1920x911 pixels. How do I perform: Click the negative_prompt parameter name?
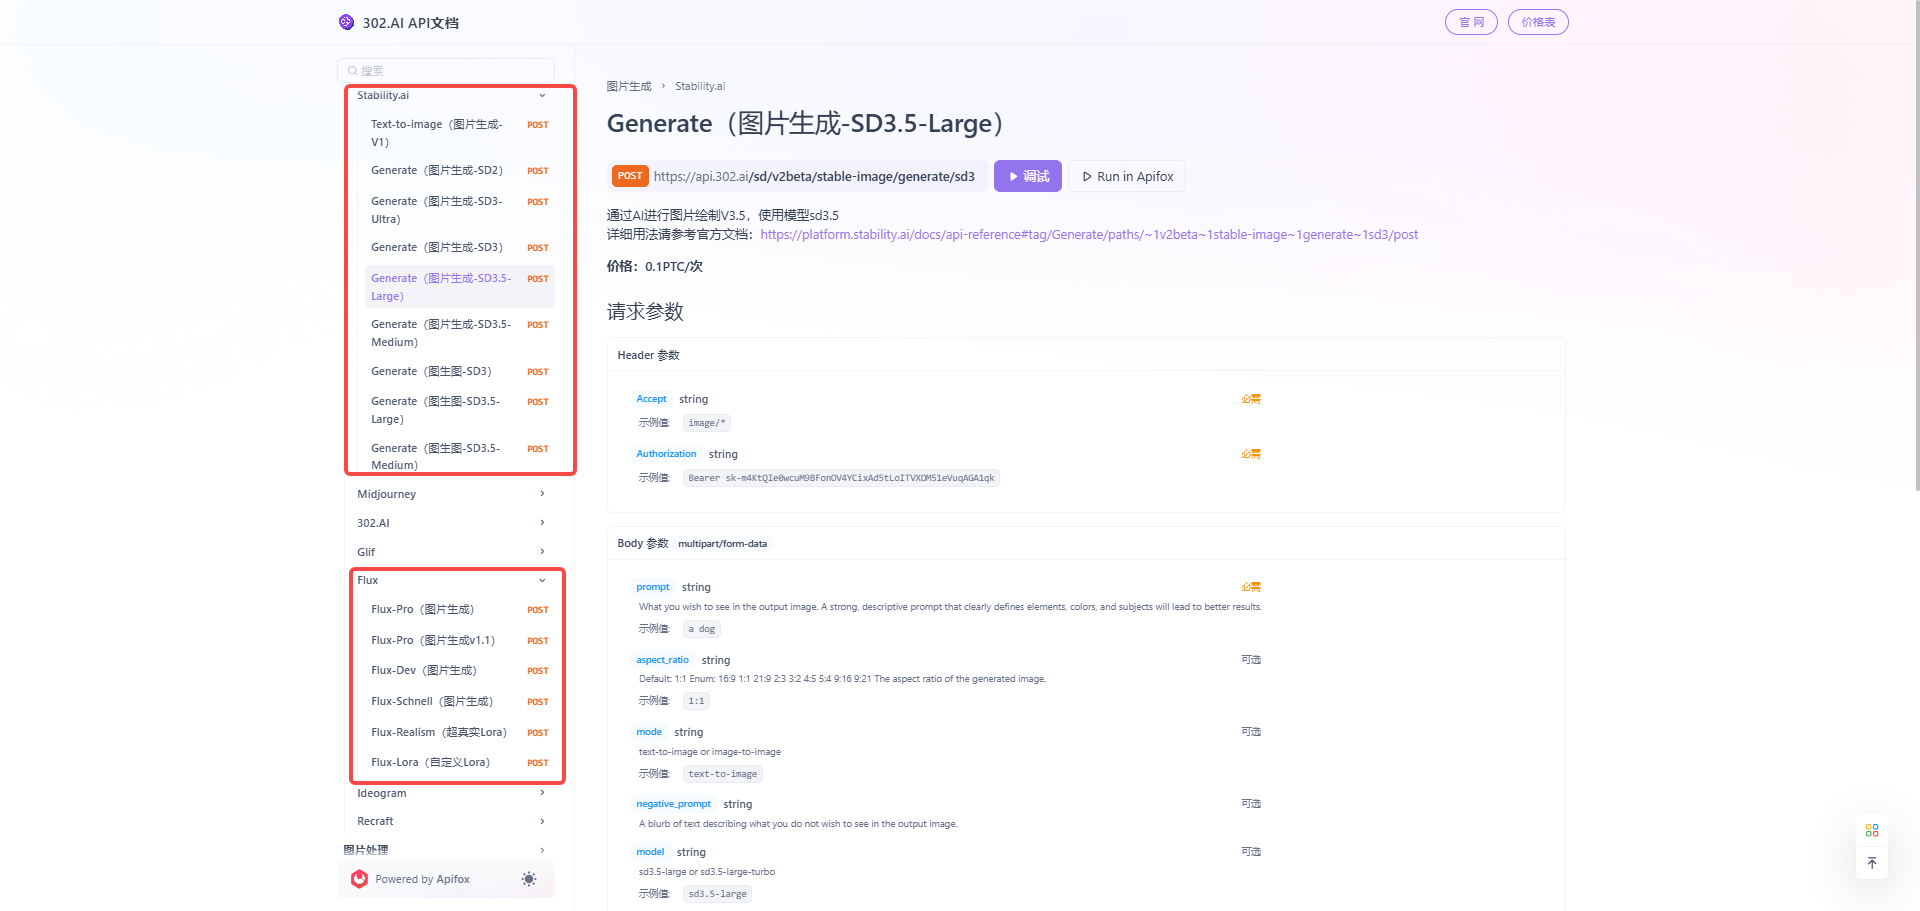pyautogui.click(x=673, y=804)
